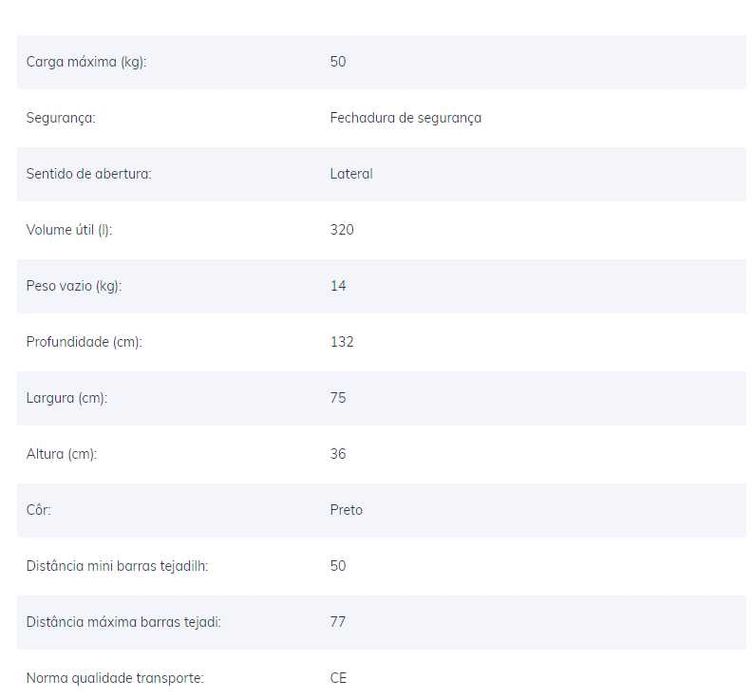754x700 pixels.
Task: Click the "Profundidade (cm):" label
Action: pyautogui.click(x=84, y=342)
